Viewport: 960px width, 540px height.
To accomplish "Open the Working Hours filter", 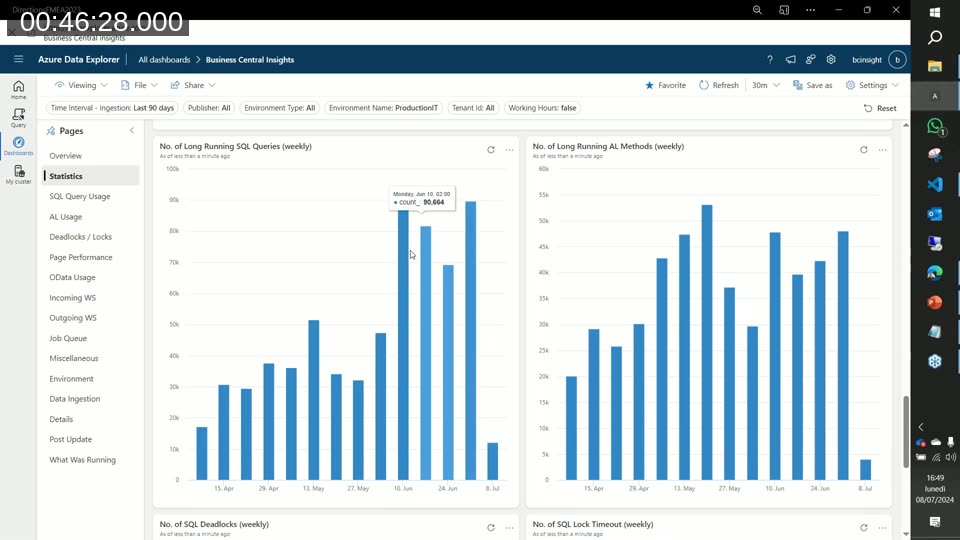I will pos(542,108).
